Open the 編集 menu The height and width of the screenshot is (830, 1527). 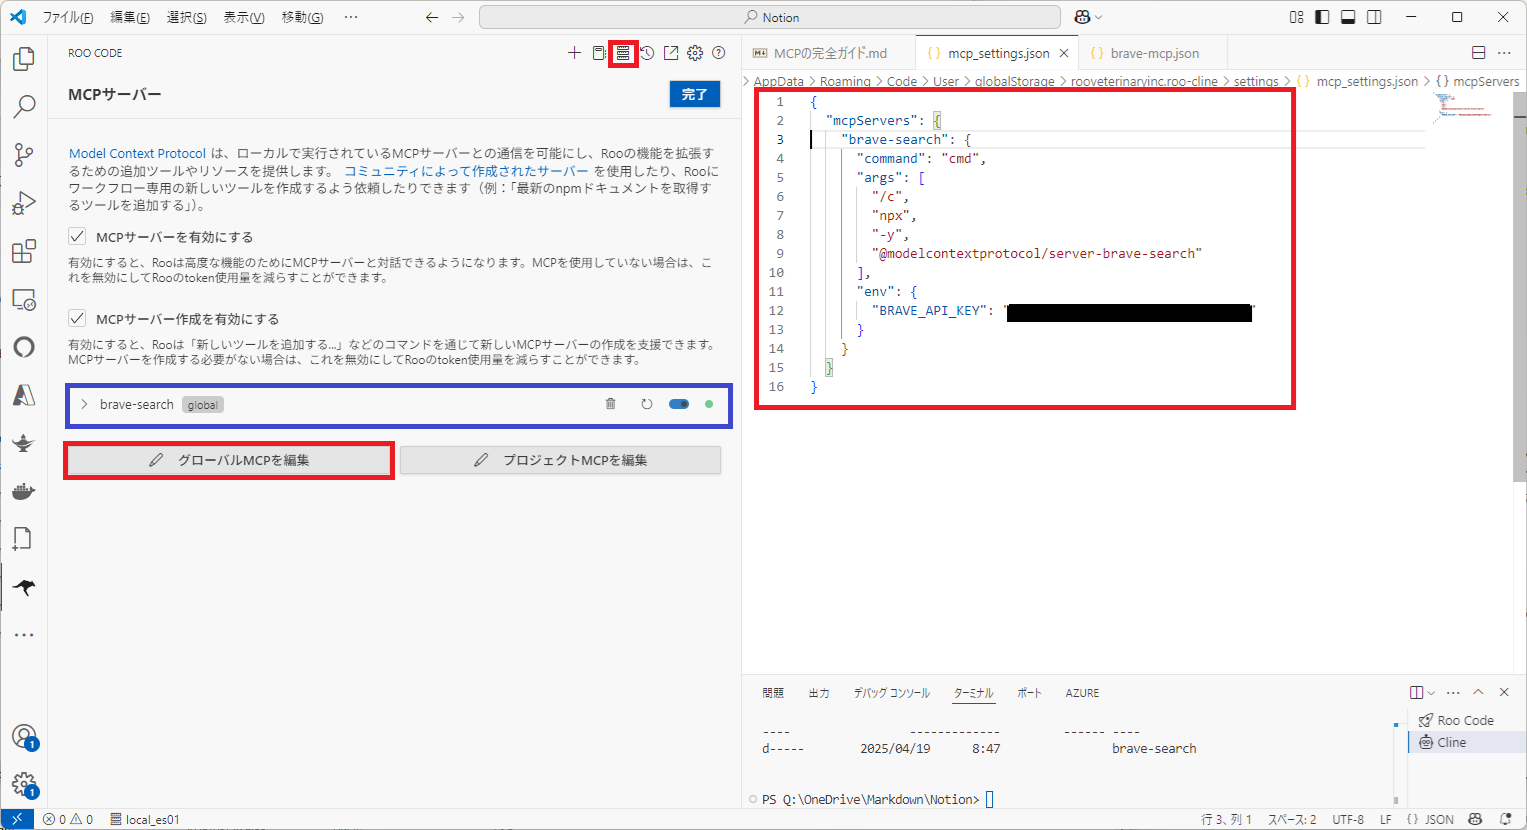point(130,17)
